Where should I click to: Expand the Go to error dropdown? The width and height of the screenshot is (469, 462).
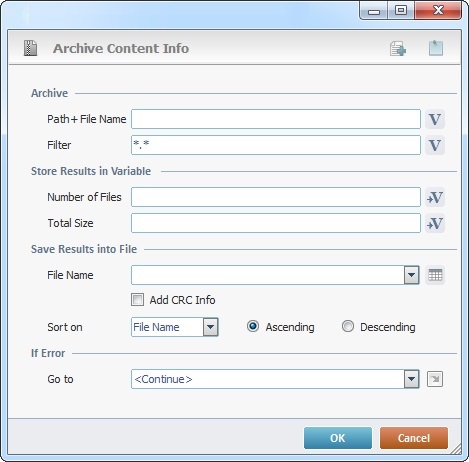coord(412,379)
